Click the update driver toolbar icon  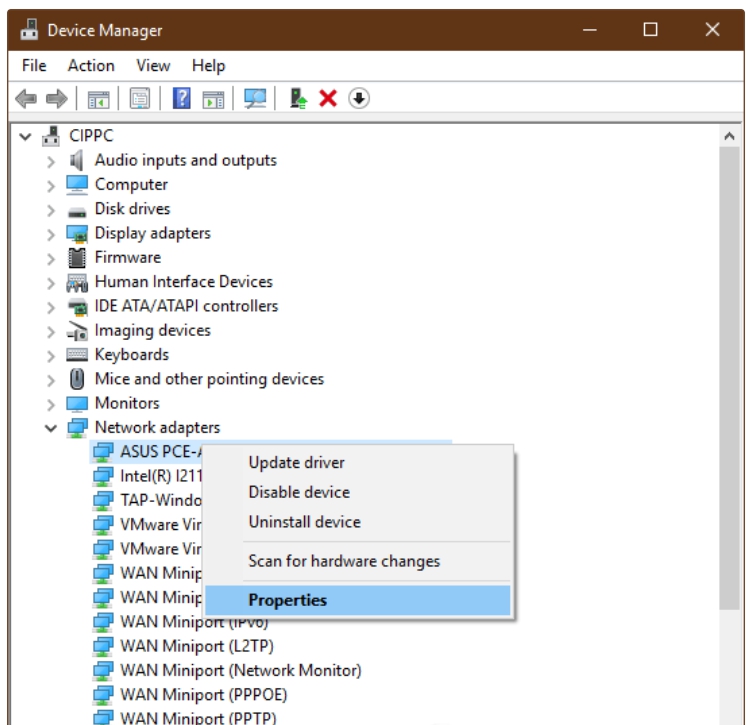pyautogui.click(x=297, y=98)
